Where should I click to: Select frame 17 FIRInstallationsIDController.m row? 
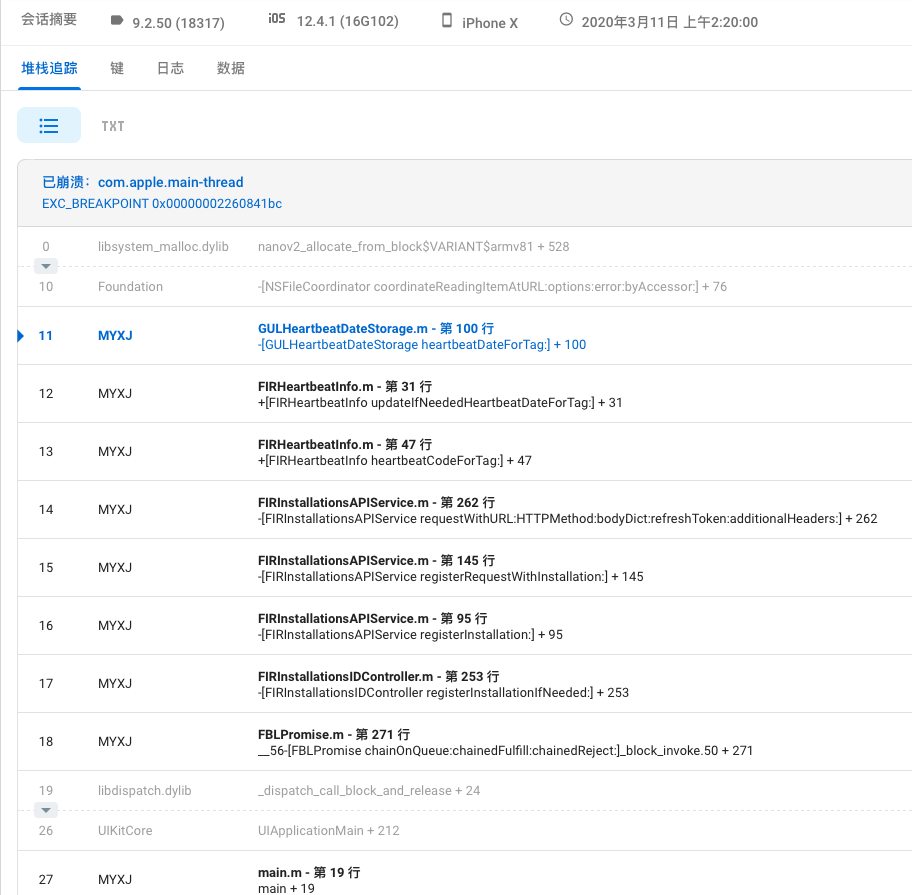(378, 676)
